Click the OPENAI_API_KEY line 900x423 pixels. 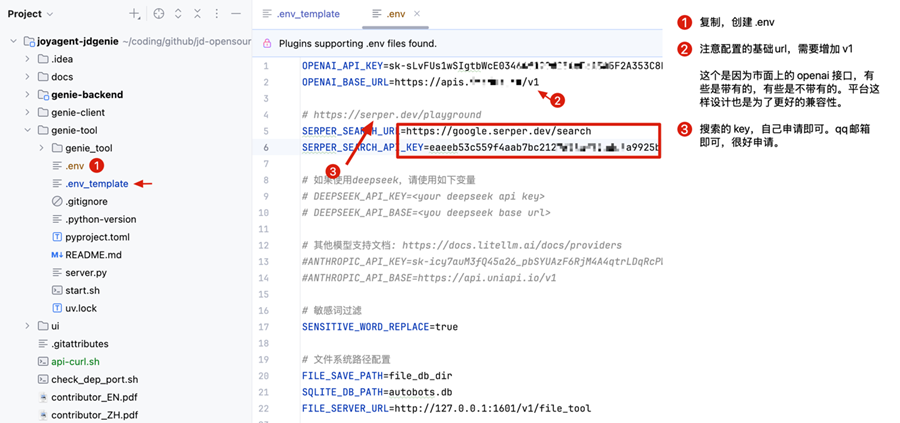pos(482,66)
